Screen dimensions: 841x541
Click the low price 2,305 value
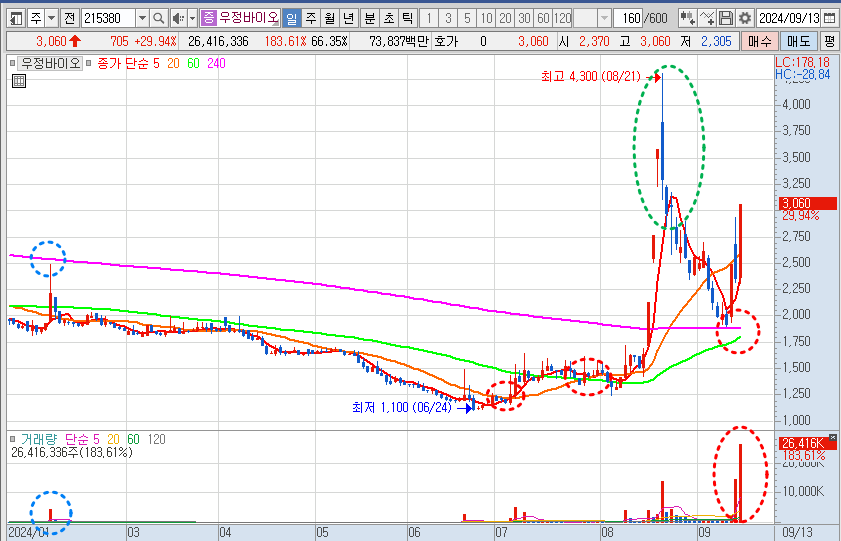click(x=716, y=41)
